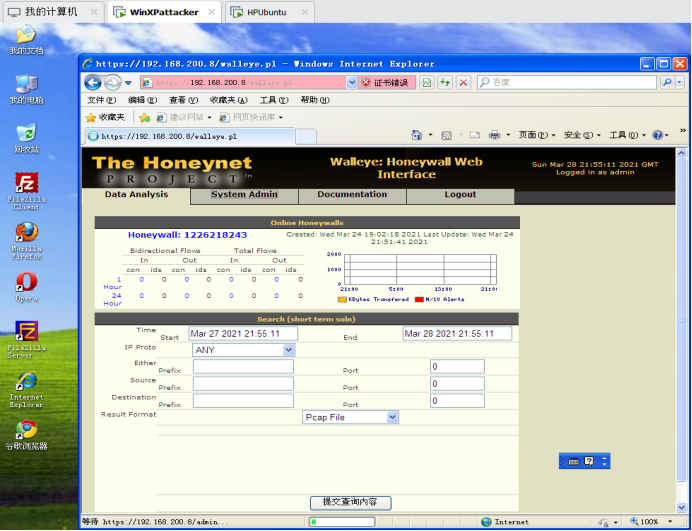Screen dimensions: 692x531
Task: Open the 网页快讯库 web slice gallery
Action: coord(251,117)
